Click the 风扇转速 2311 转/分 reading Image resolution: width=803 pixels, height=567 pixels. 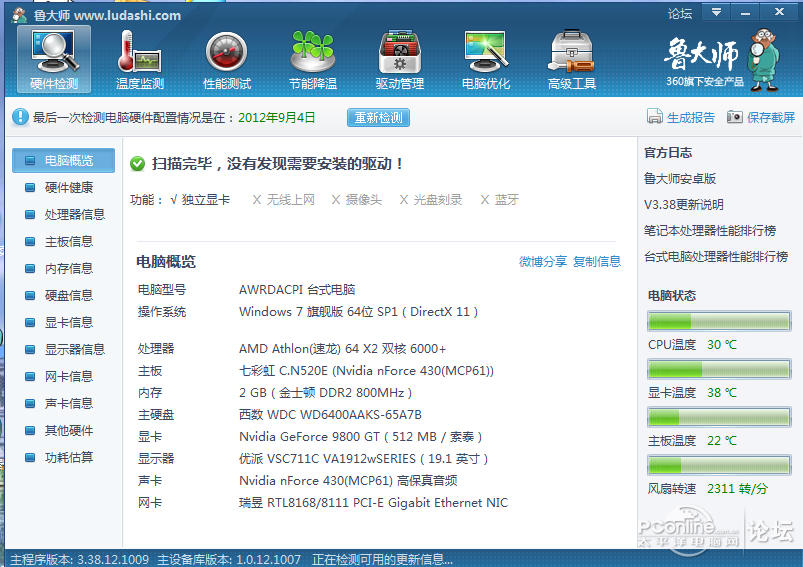(x=737, y=489)
